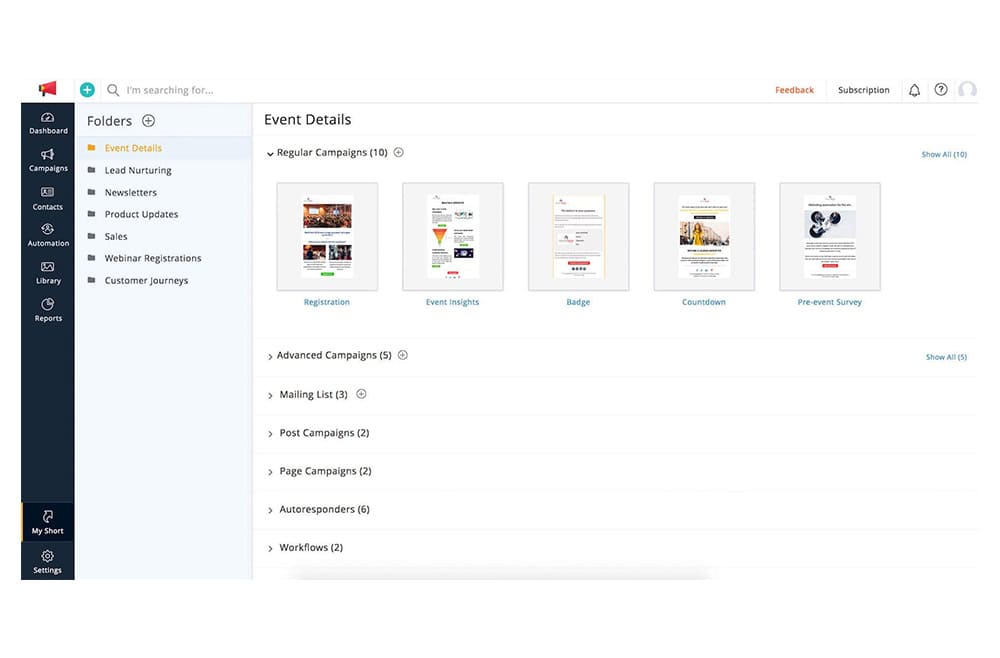The image size is (1000, 658).
Task: Open the Badge campaign link
Action: coord(578,302)
